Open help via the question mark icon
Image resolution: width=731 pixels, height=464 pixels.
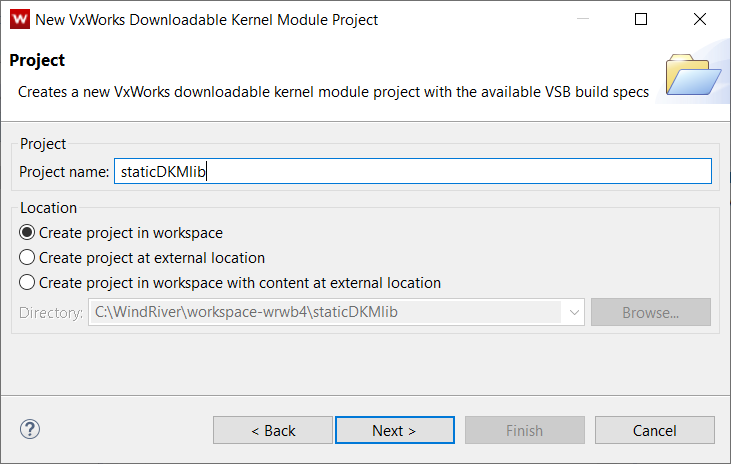tap(30, 429)
